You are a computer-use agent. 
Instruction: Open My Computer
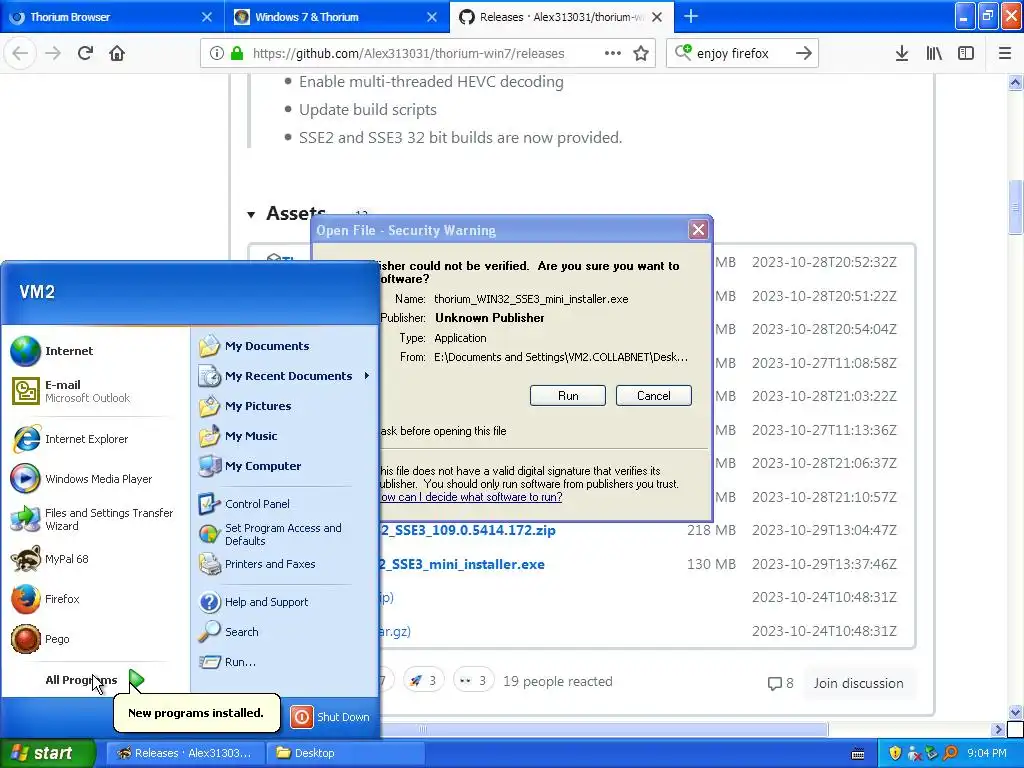click(285, 466)
